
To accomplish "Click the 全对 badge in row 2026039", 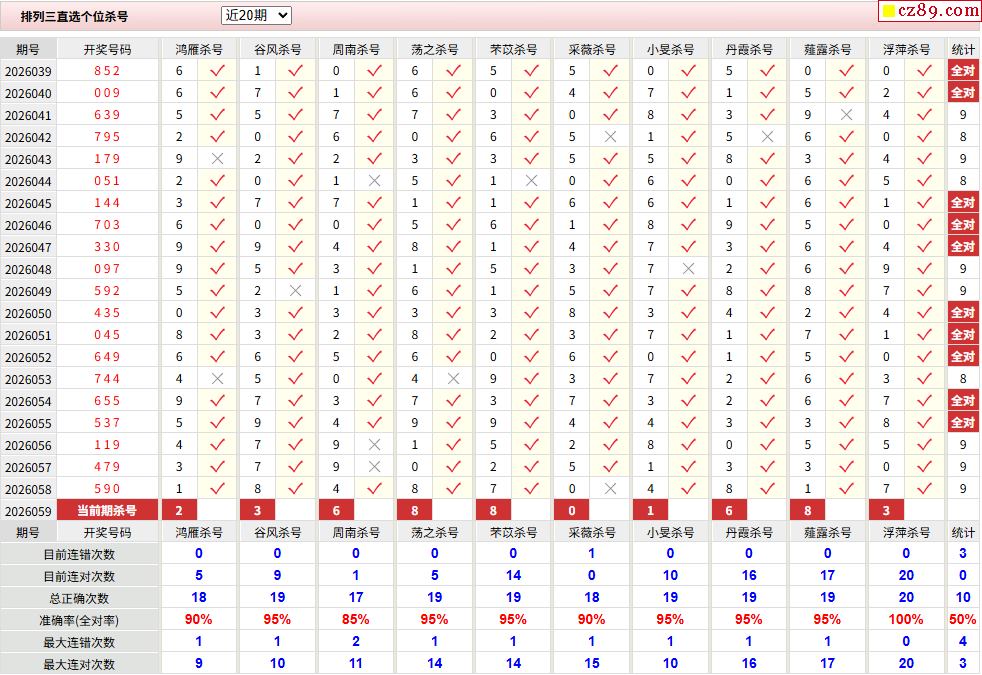I will coord(963,71).
